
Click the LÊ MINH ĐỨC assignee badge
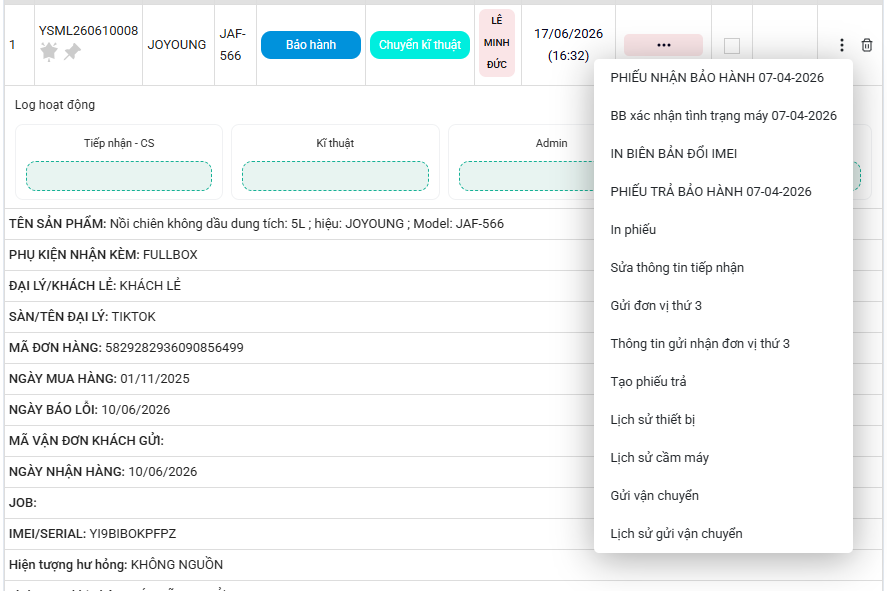point(497,42)
